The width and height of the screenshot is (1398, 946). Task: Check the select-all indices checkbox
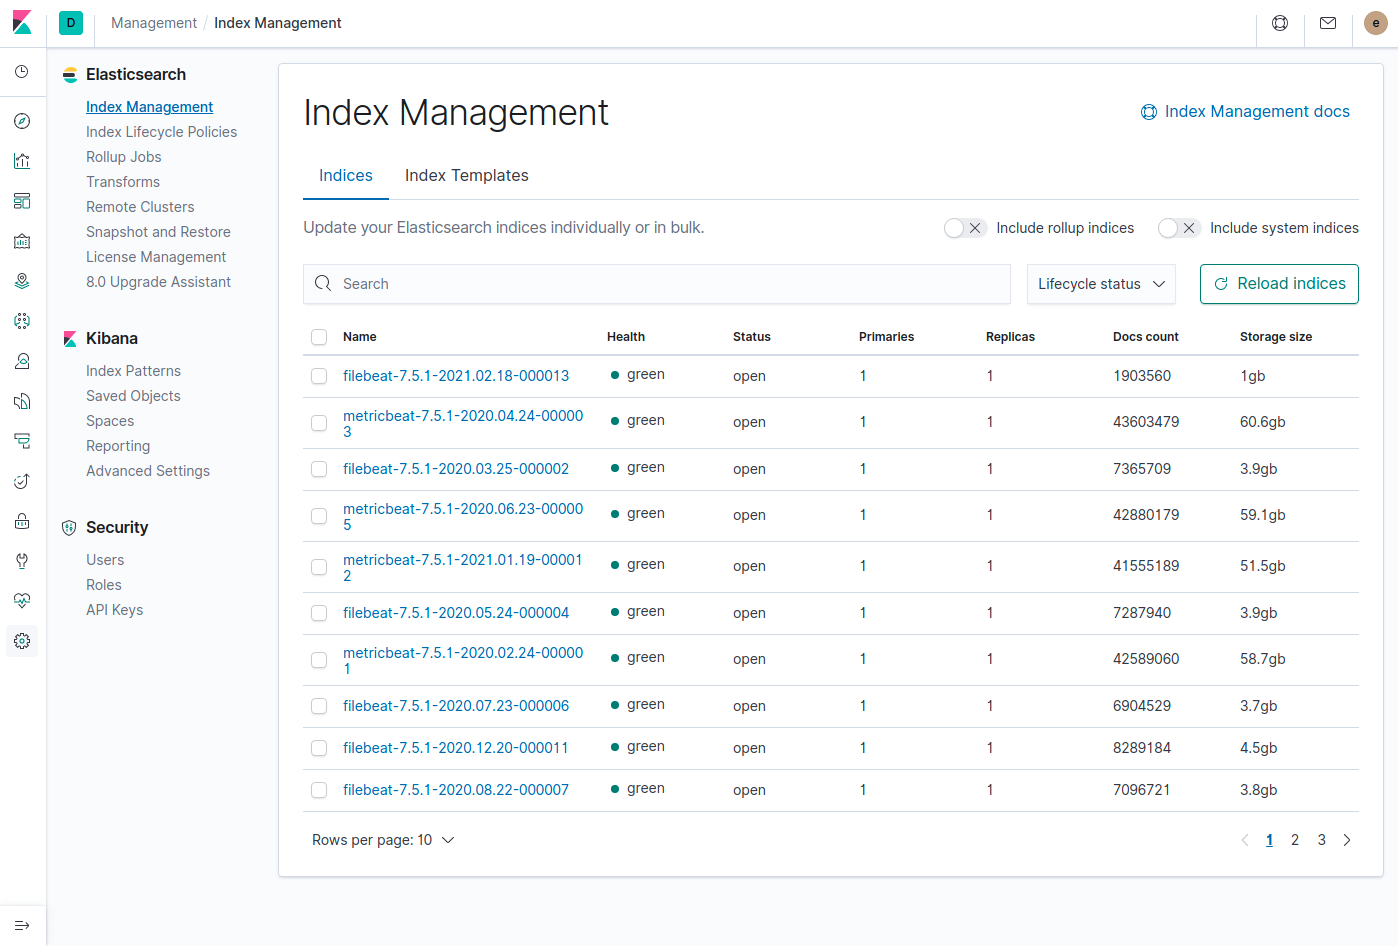point(319,337)
